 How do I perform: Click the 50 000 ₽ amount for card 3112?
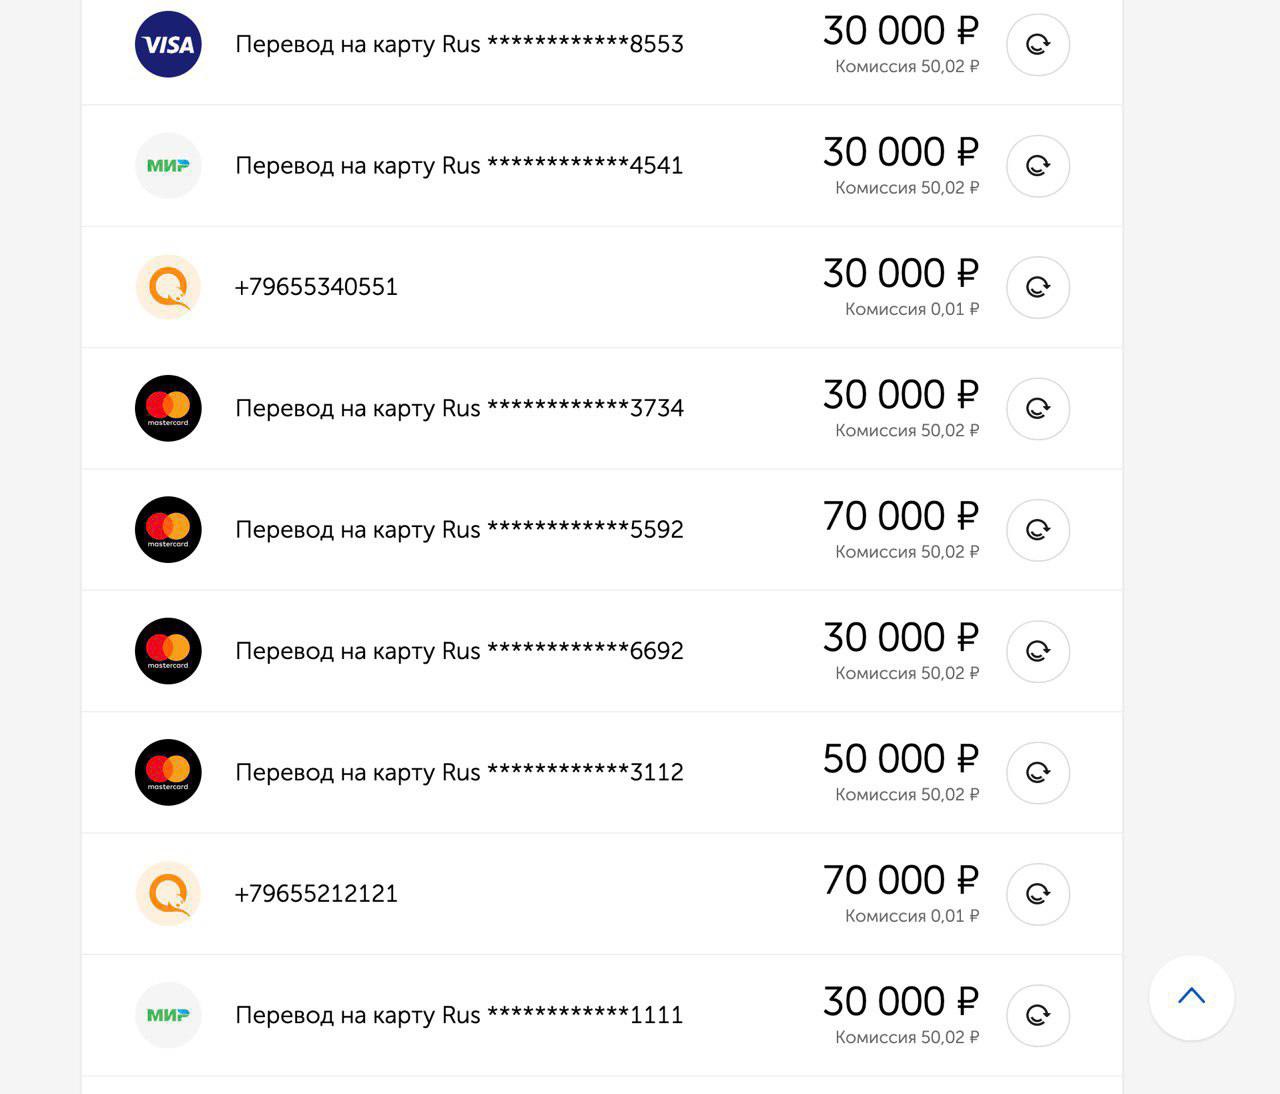900,759
